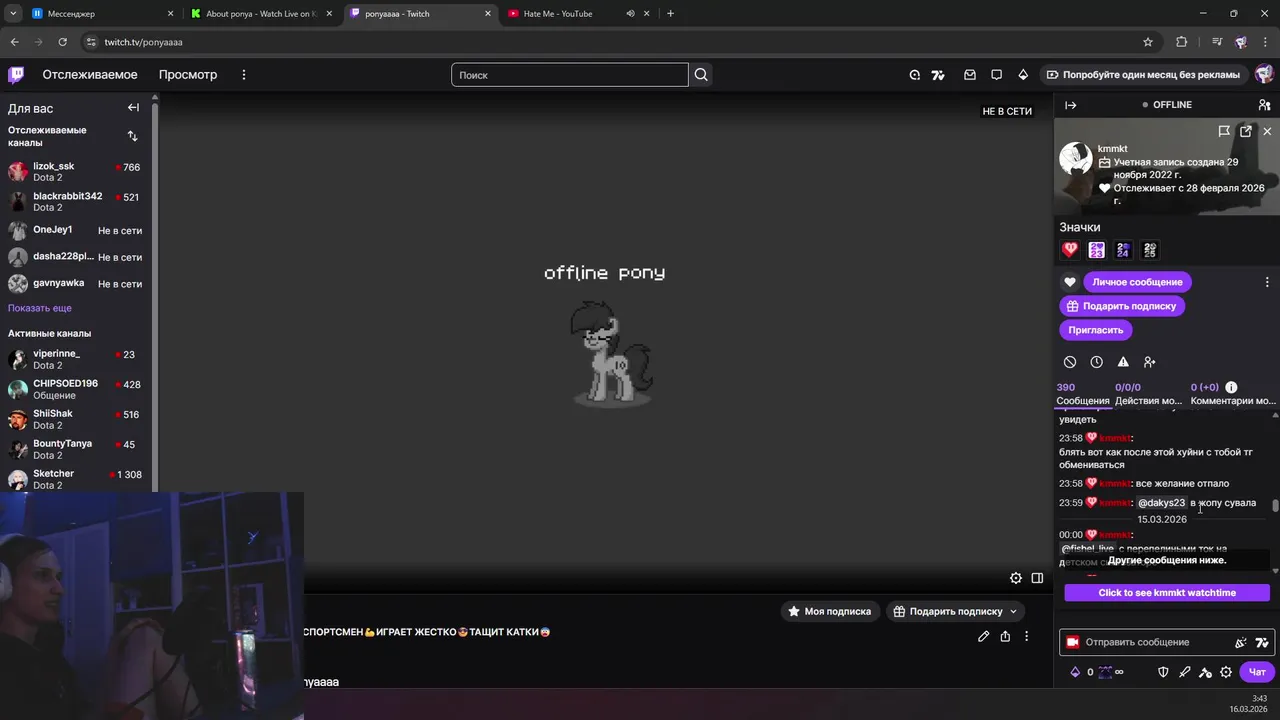Viewport: 1280px width, 720px height.
Task: Open BountyTanya channel in sidebar
Action: pos(75,449)
